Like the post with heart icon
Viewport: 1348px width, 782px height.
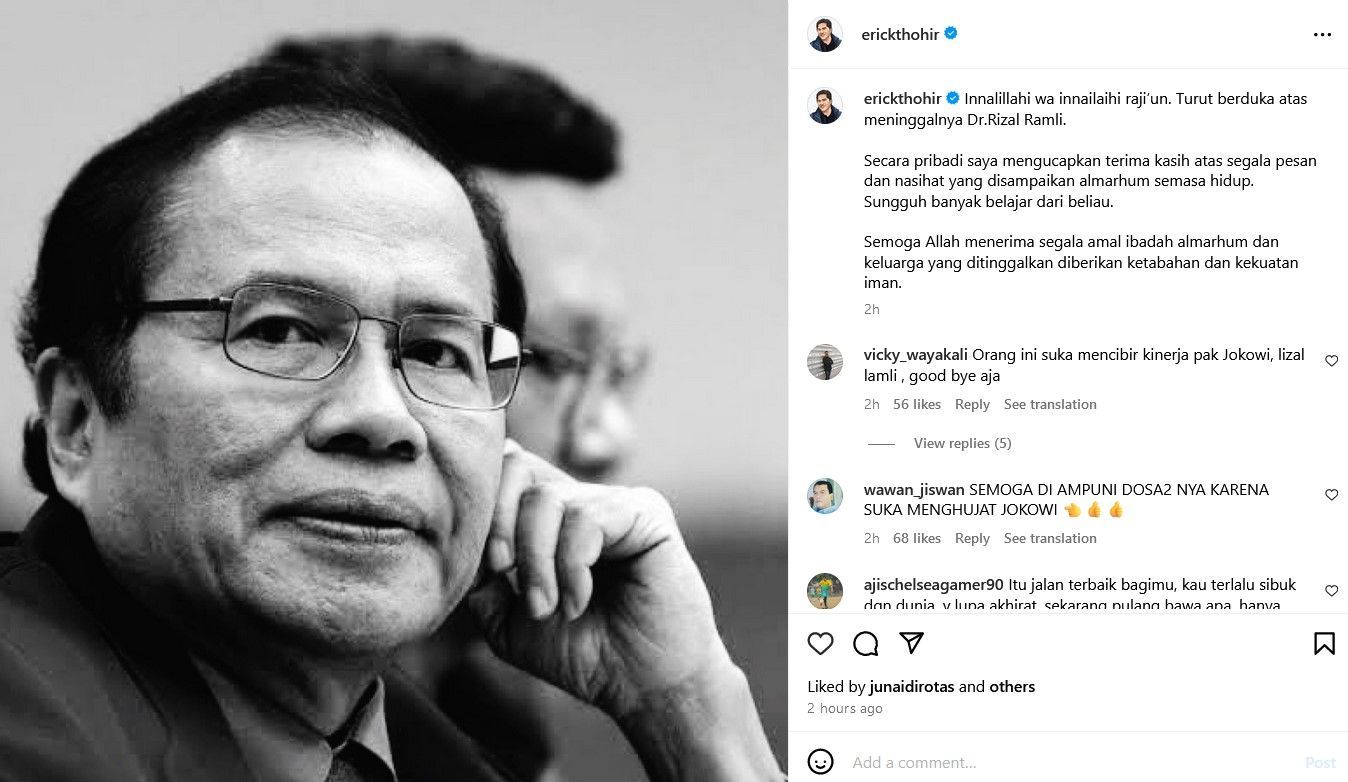820,644
